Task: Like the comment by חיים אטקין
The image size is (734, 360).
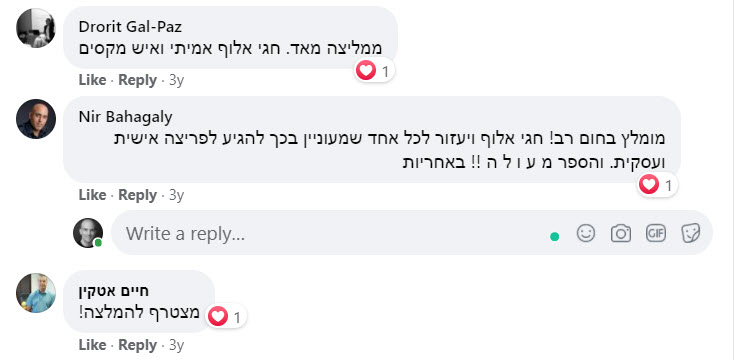Action: pyautogui.click(x=92, y=345)
